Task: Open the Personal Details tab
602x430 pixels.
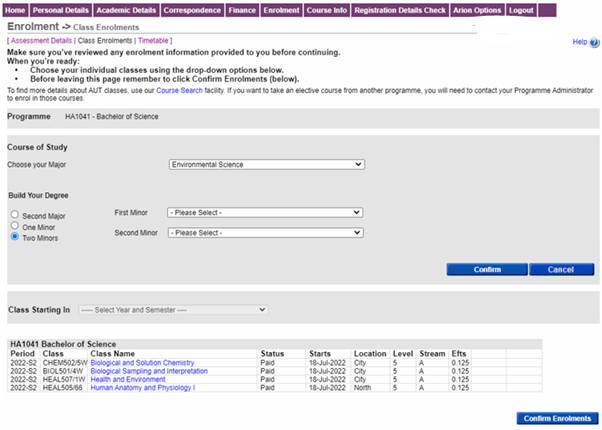Action: point(61,9)
